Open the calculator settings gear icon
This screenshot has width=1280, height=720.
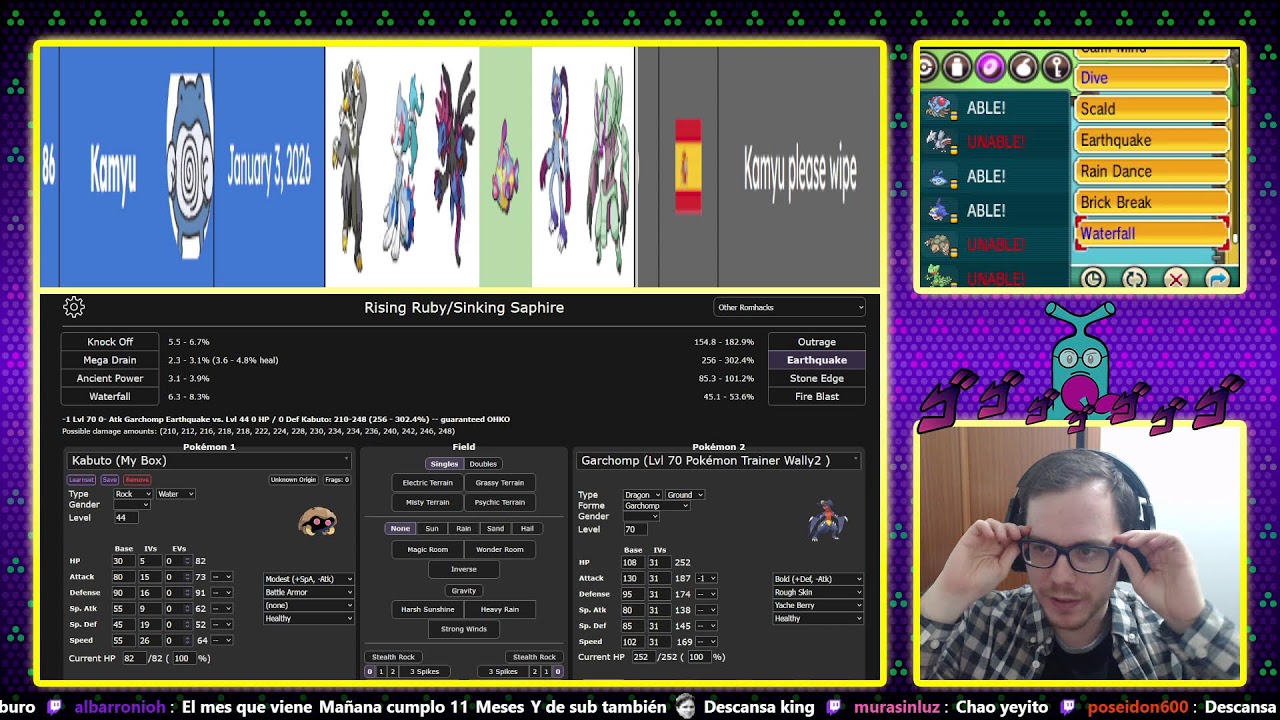click(x=74, y=307)
